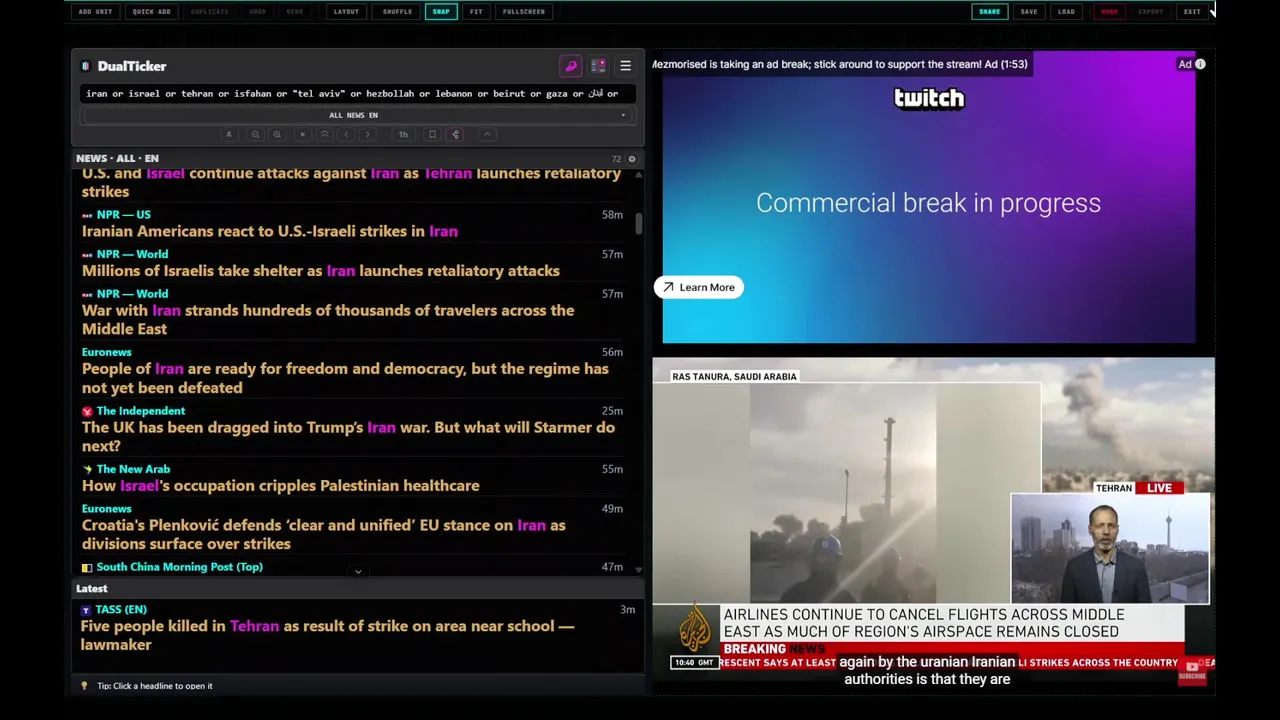Collapse the ticker toolbar with up chevron

point(487,134)
